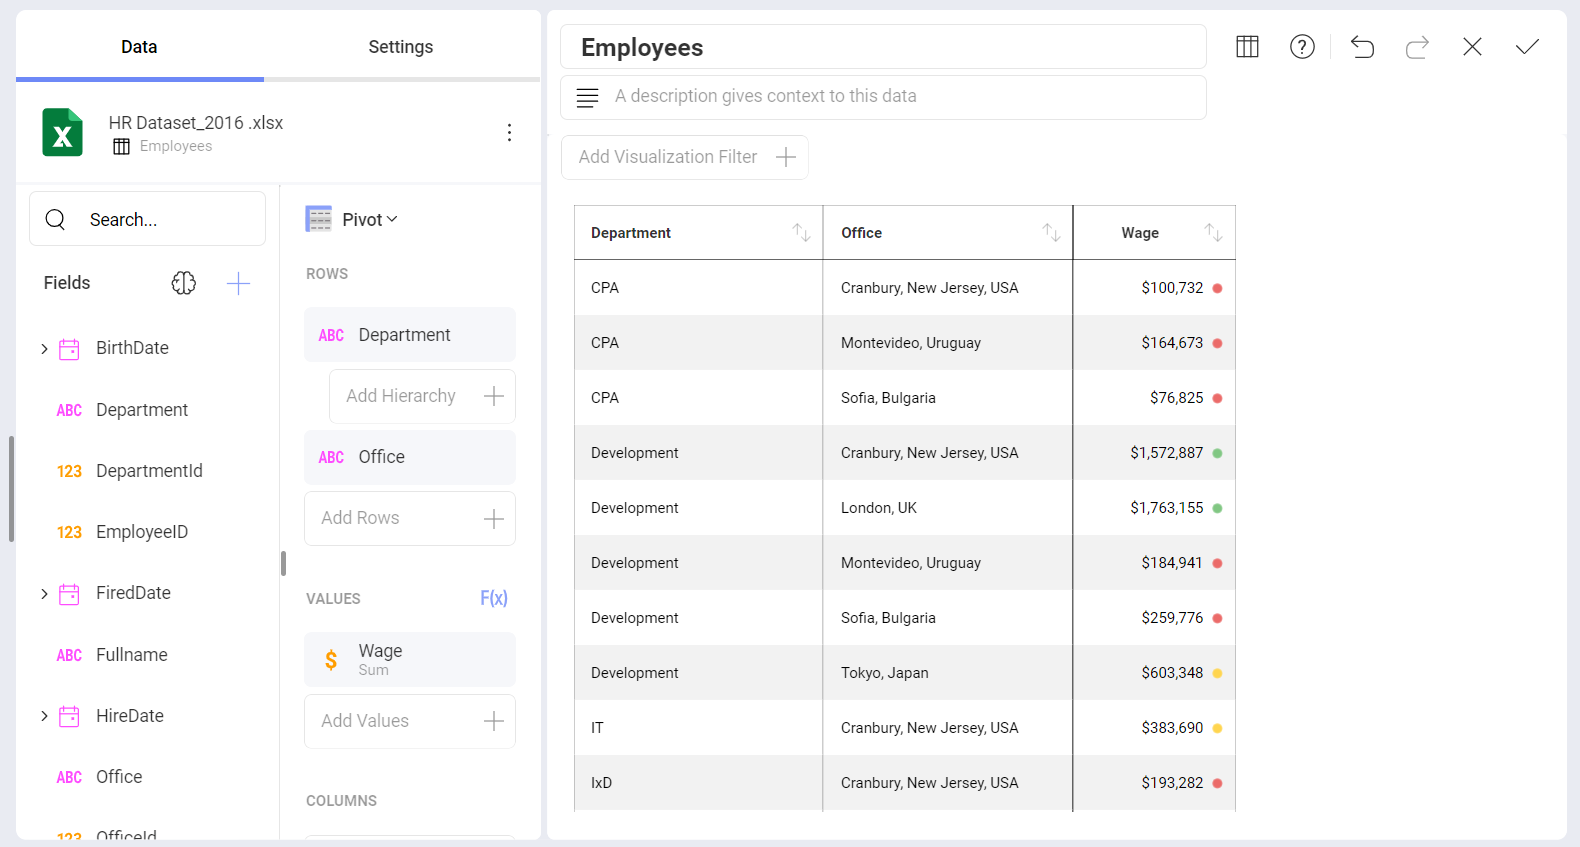Image resolution: width=1580 pixels, height=847 pixels.
Task: Click the description lines icon
Action: point(588,97)
